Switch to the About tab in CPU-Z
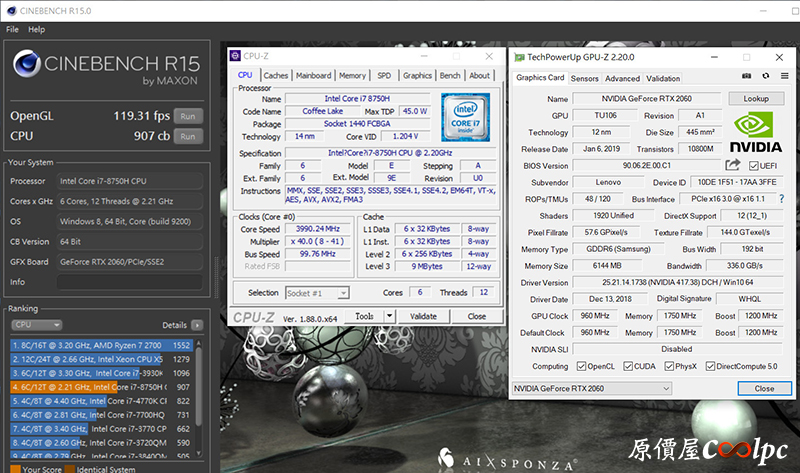The image size is (800, 473). (x=480, y=76)
